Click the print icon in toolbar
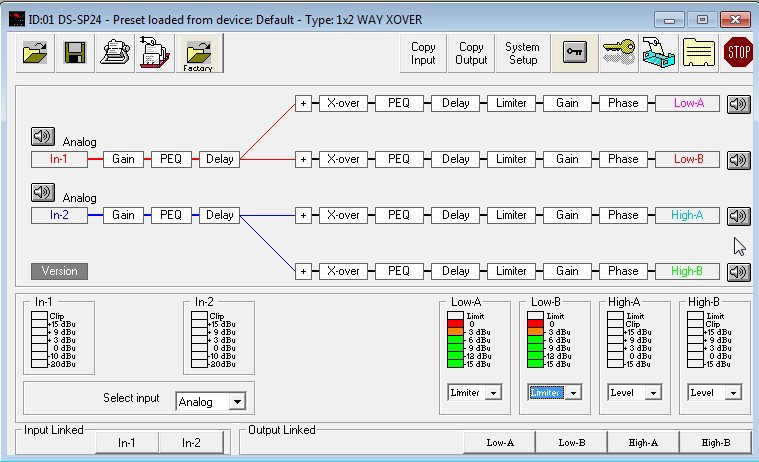This screenshot has width=759, height=462. (115, 53)
